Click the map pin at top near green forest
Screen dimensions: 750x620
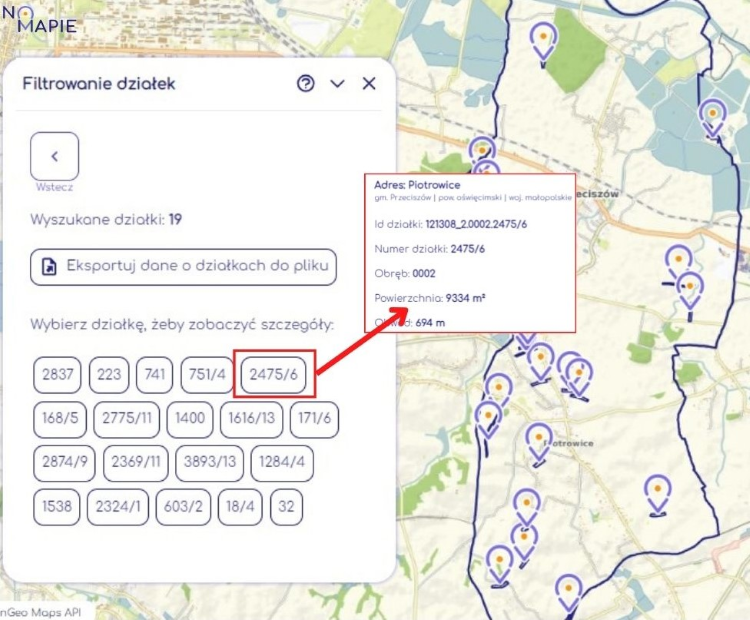(543, 42)
